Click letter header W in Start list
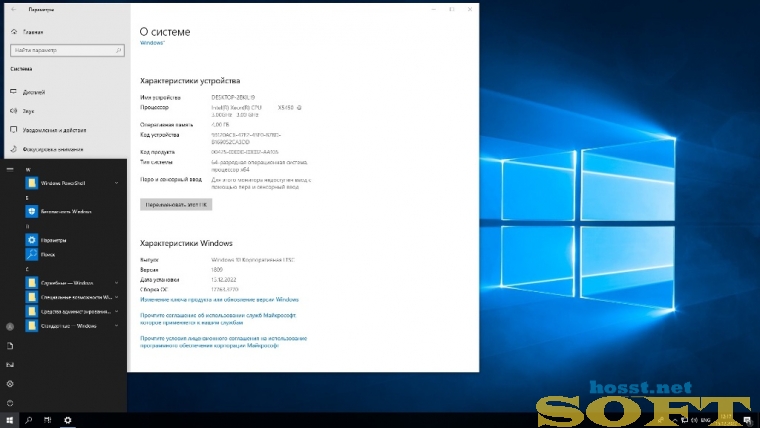Viewport: 760px width, 428px height. click(x=28, y=170)
